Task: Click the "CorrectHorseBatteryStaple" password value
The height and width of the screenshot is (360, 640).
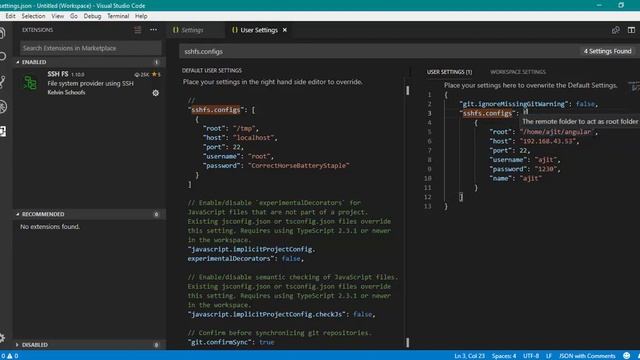Action: coord(298,165)
